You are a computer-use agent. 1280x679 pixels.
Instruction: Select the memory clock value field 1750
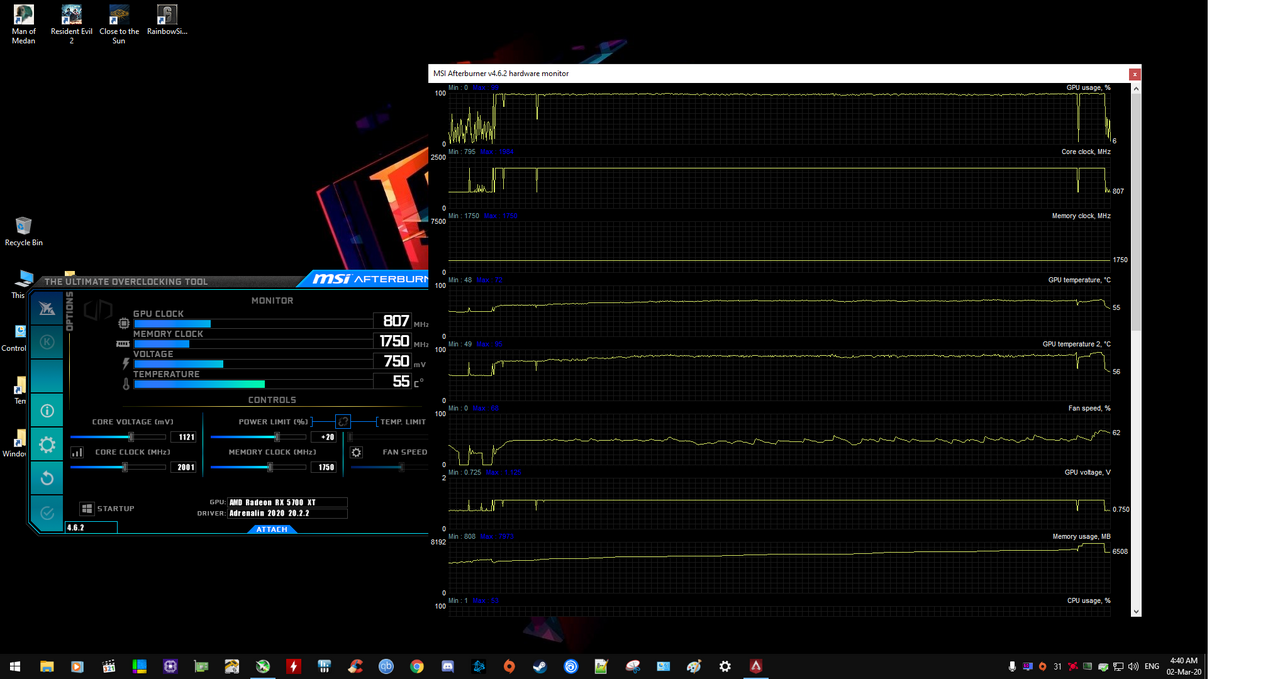[x=324, y=467]
